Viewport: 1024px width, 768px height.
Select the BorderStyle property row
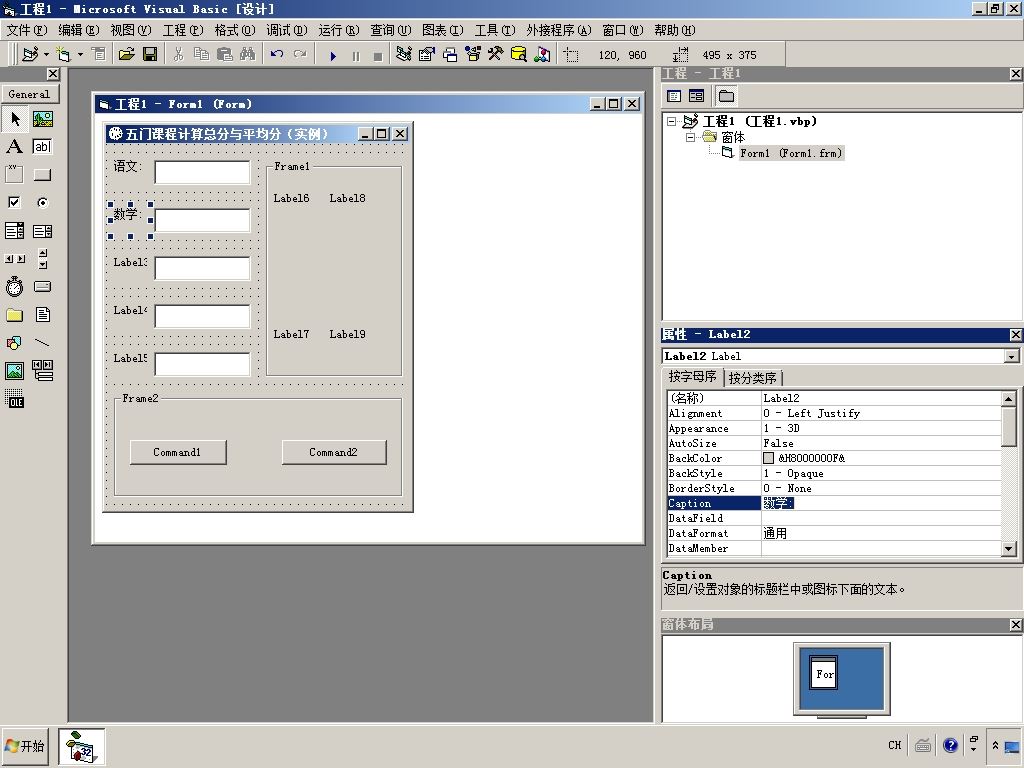834,488
